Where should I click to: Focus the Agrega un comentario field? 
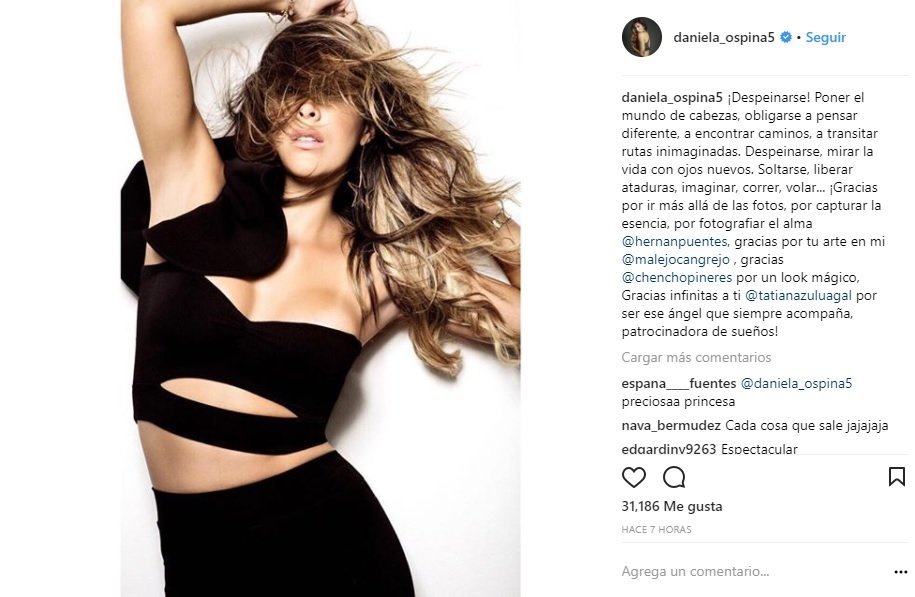753,571
